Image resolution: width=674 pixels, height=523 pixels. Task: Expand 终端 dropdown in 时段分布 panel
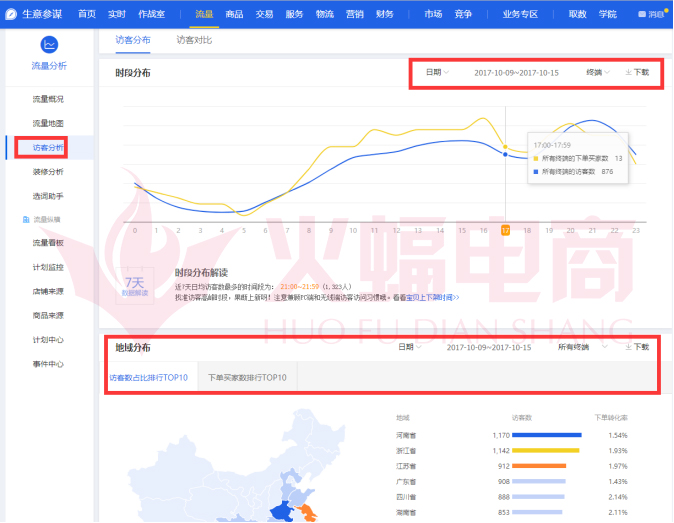[598, 72]
